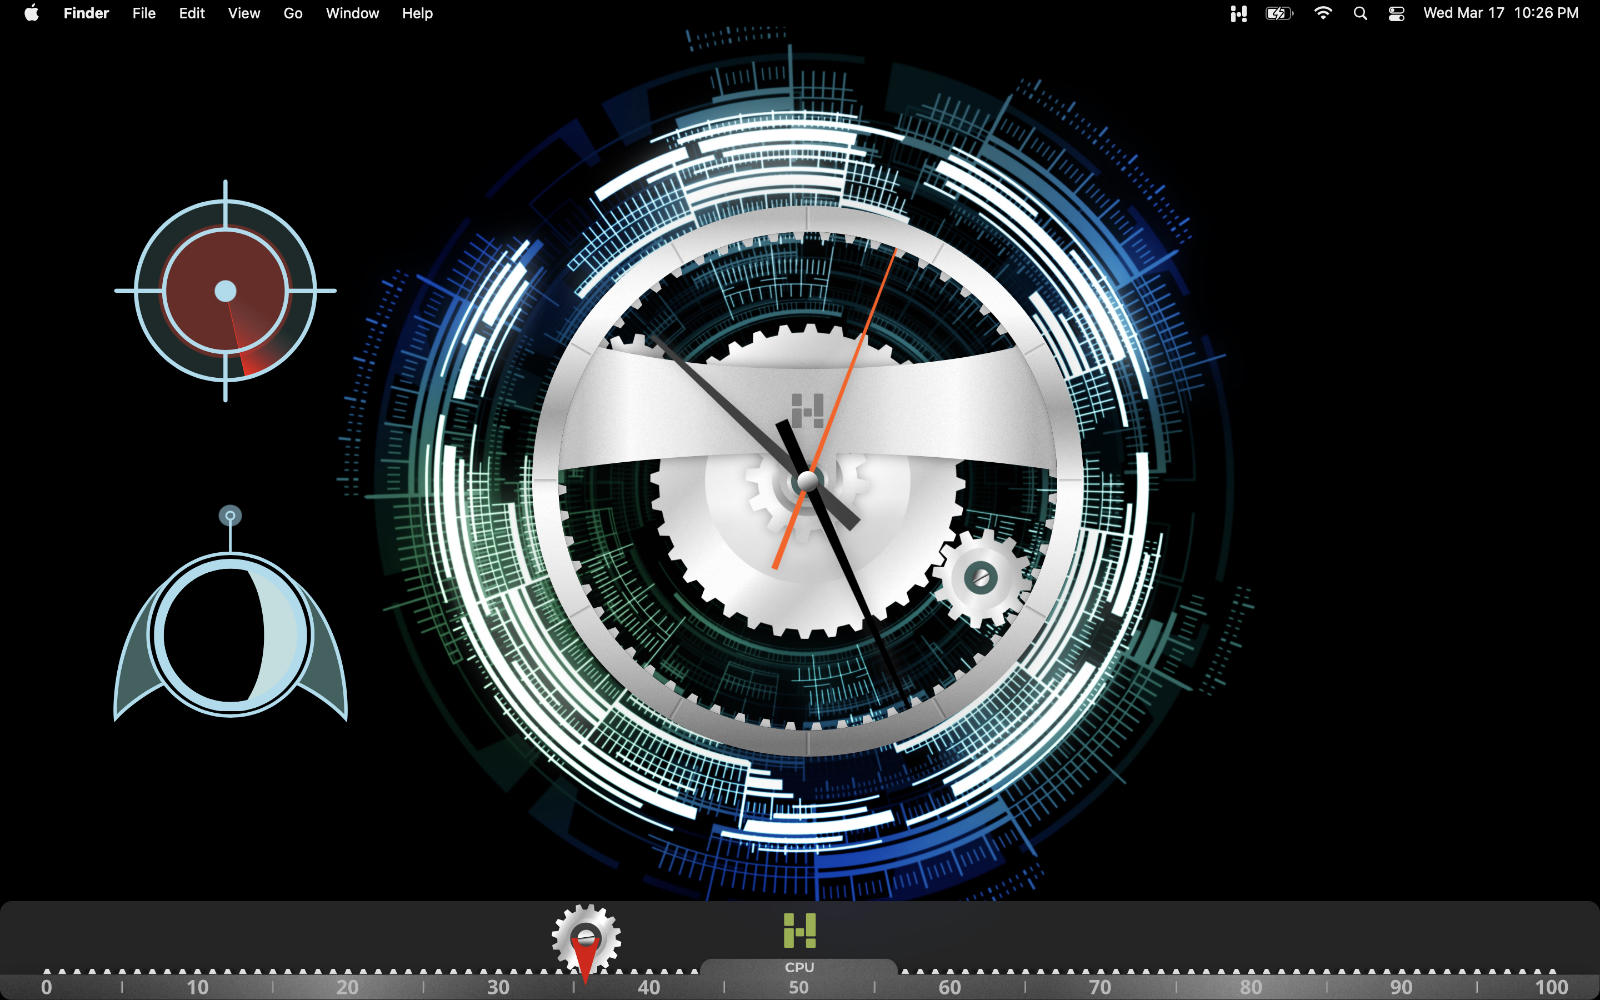Click the moon phase widget
Viewport: 1600px width, 1000px height.
coord(231,635)
